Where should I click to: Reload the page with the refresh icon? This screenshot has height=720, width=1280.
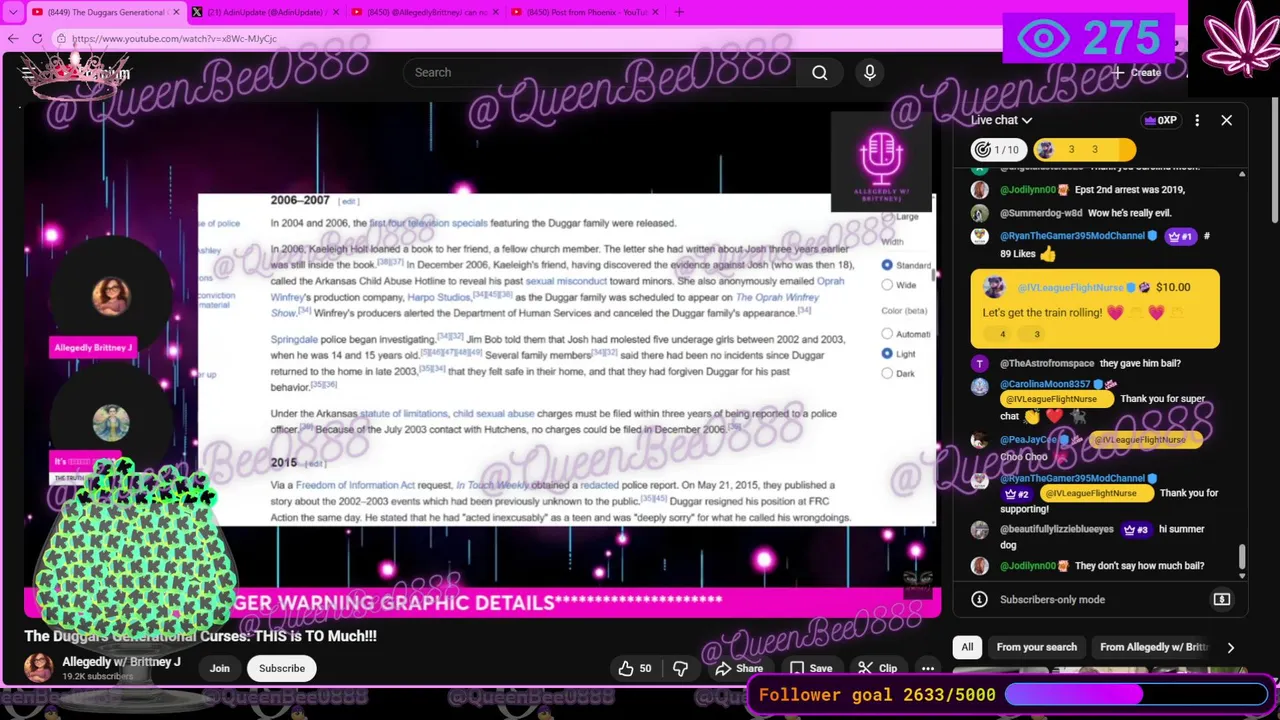coord(37,38)
